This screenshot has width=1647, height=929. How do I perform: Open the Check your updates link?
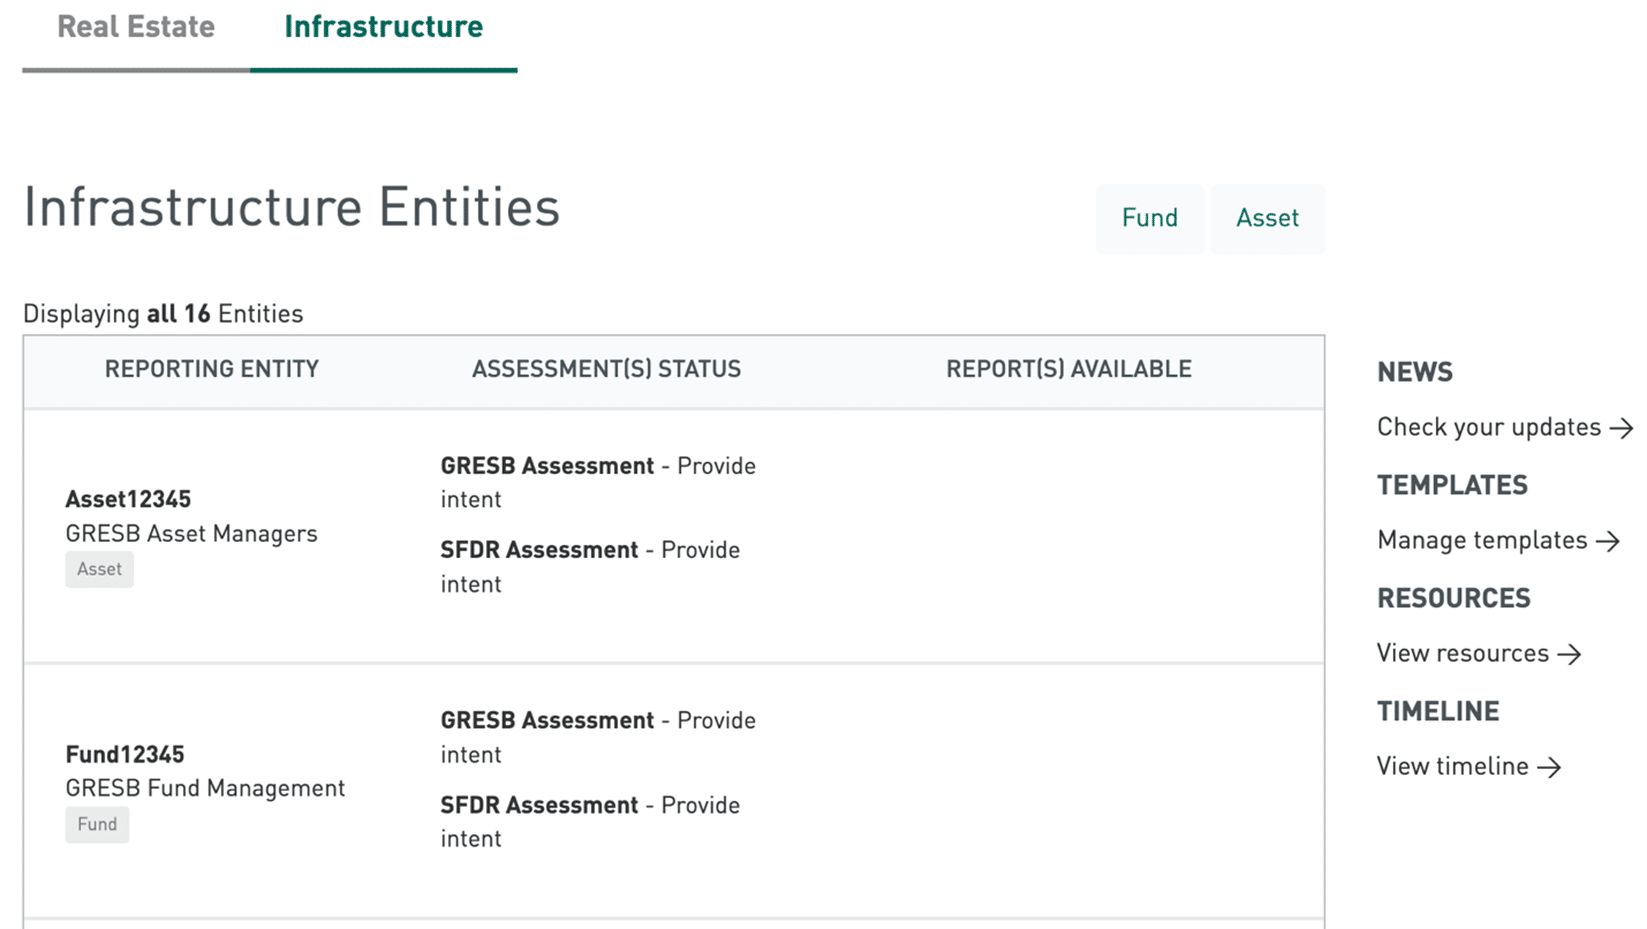click(1488, 427)
